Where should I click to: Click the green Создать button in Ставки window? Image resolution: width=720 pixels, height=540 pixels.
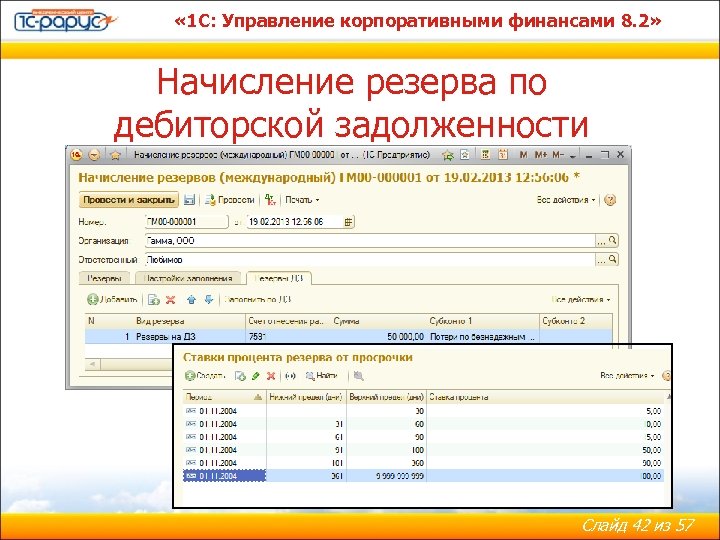tap(205, 376)
